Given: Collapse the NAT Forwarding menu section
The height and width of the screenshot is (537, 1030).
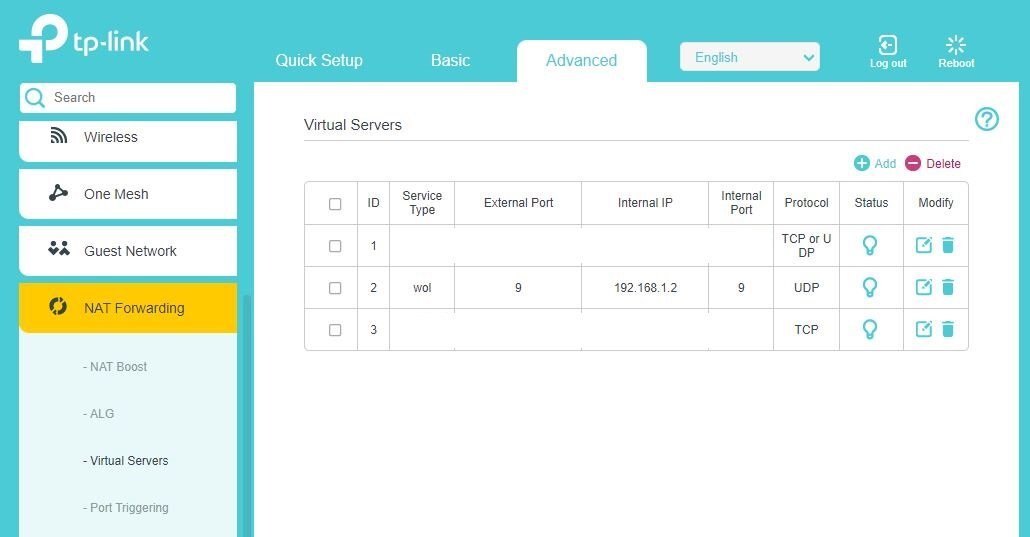Looking at the screenshot, I should point(127,308).
